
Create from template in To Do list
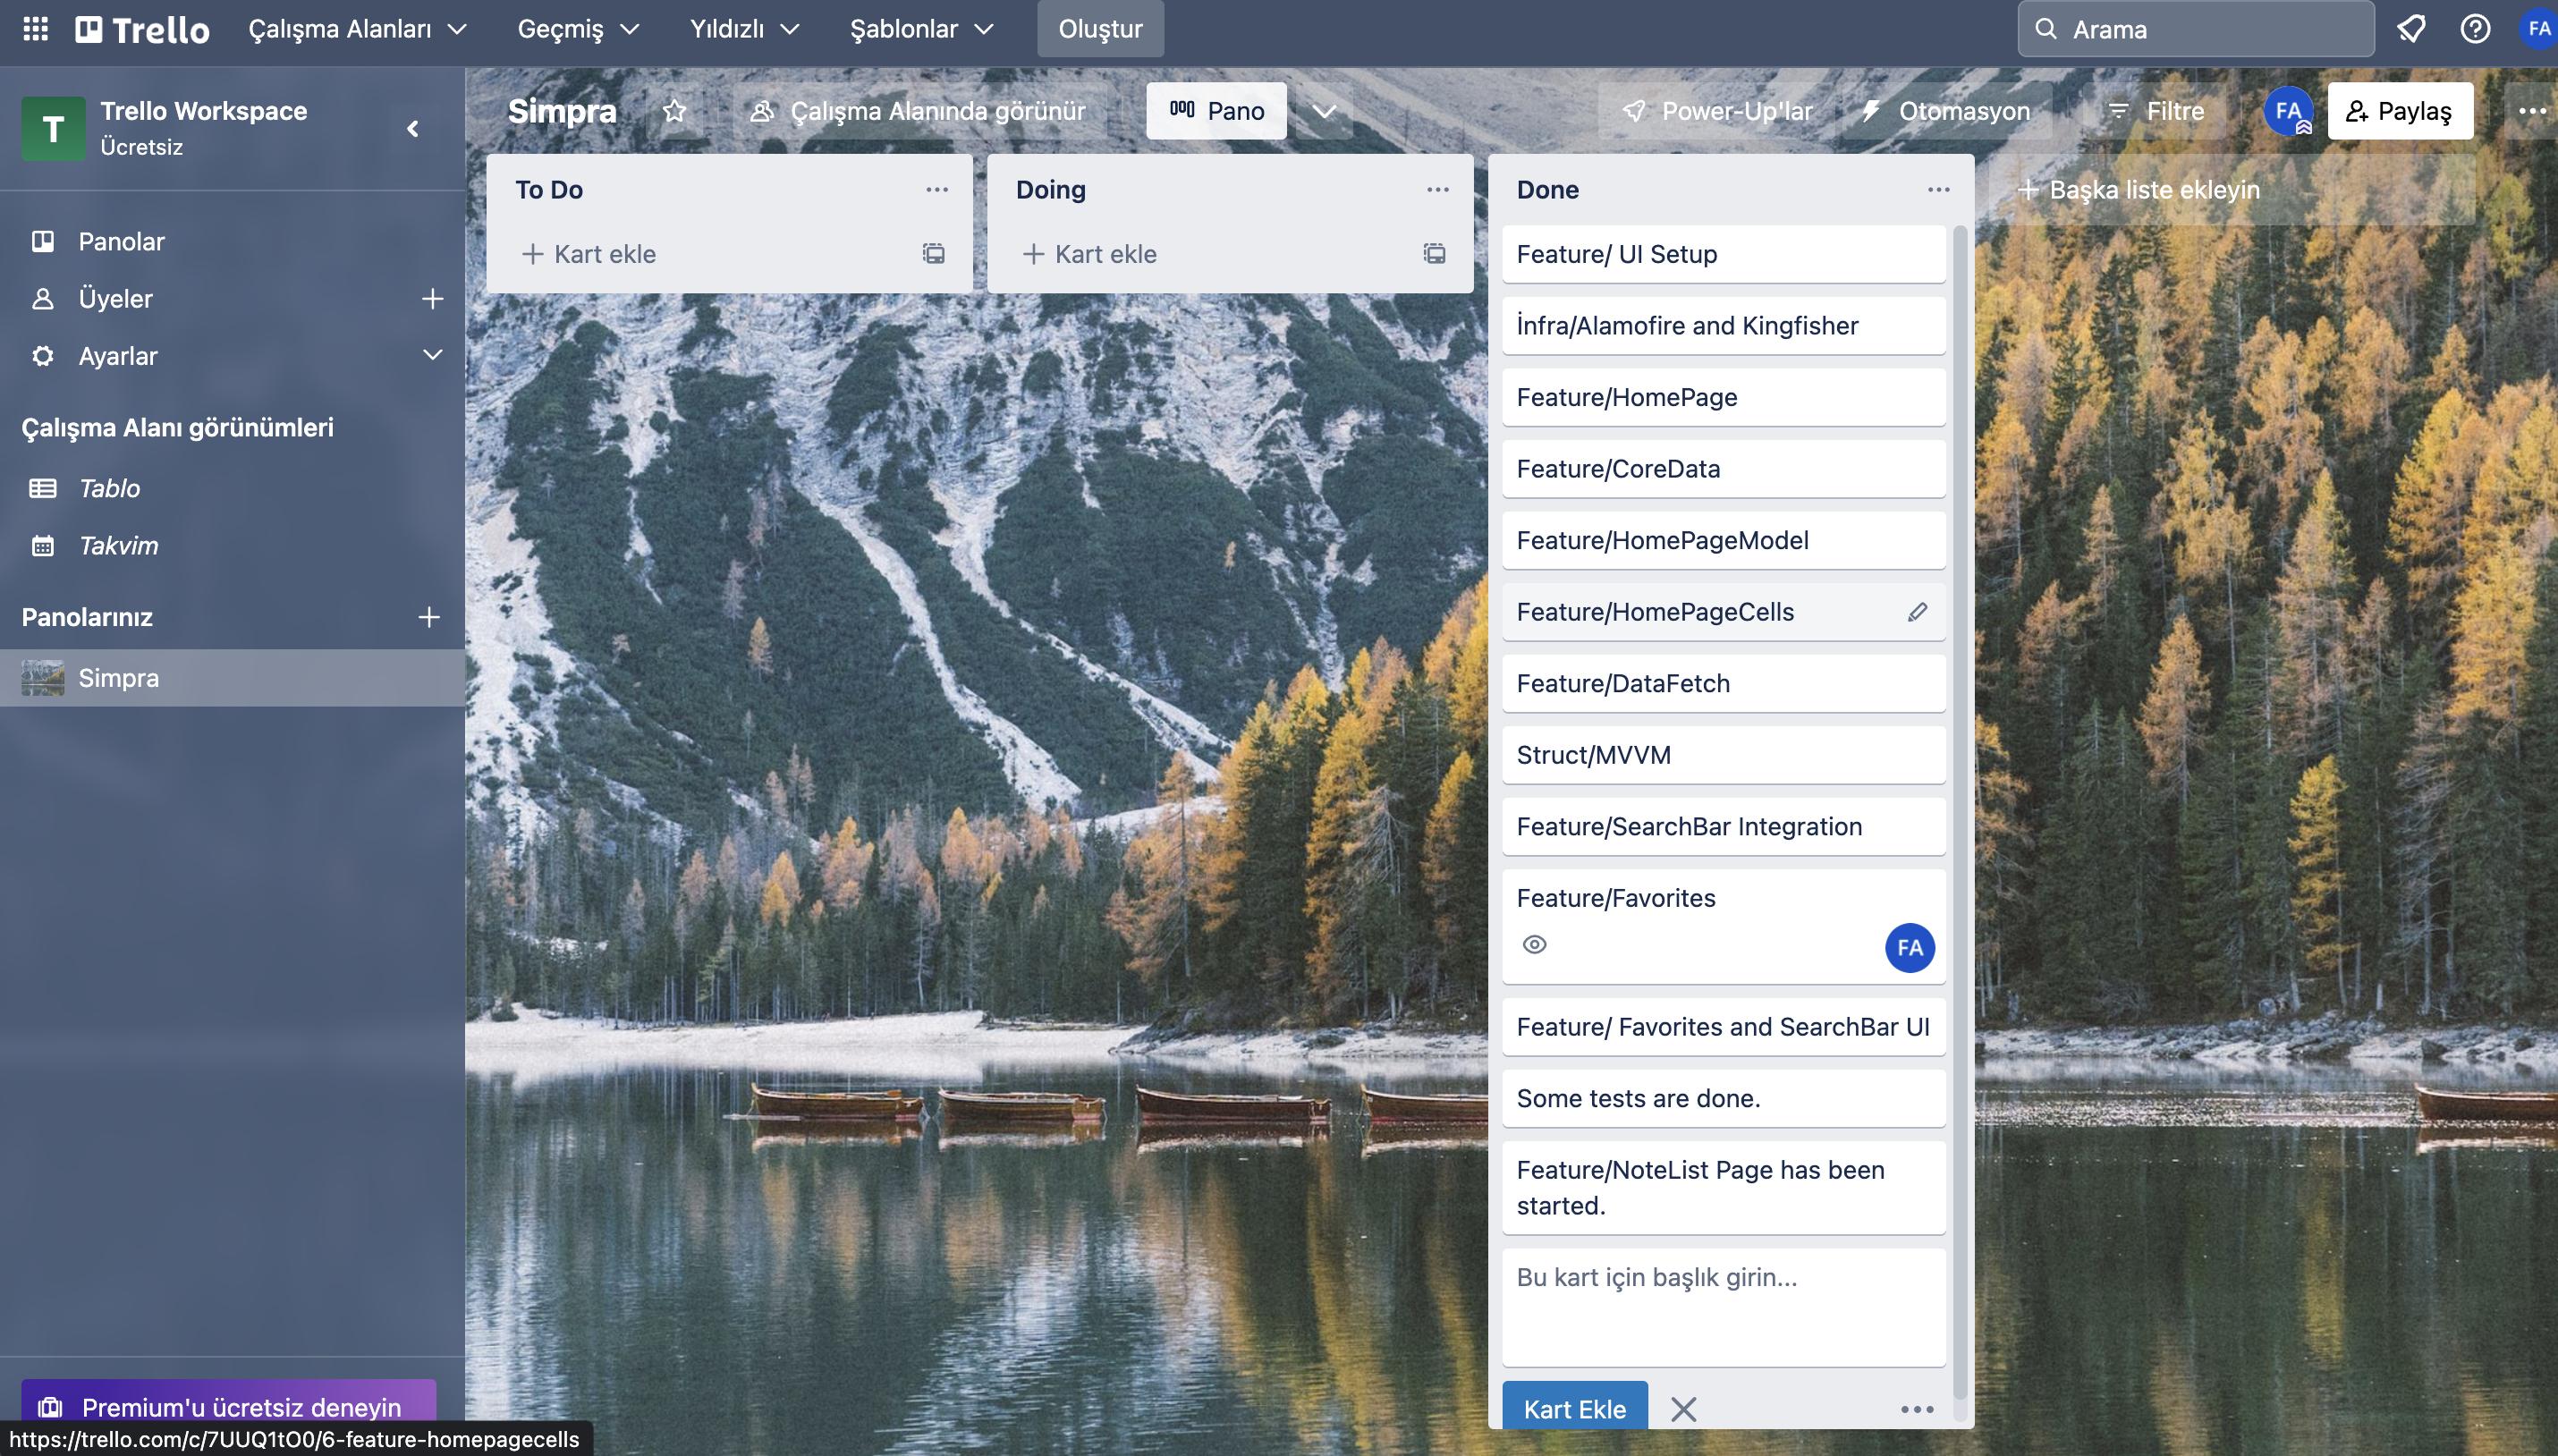click(933, 254)
